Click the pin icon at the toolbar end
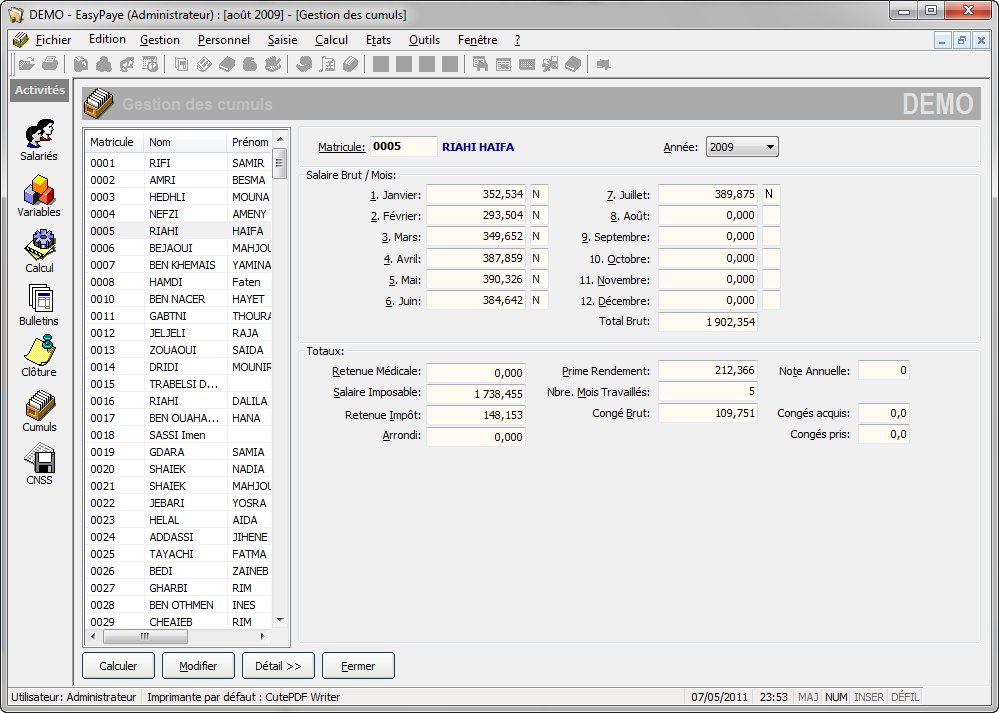This screenshot has height=713, width=999. (603, 64)
